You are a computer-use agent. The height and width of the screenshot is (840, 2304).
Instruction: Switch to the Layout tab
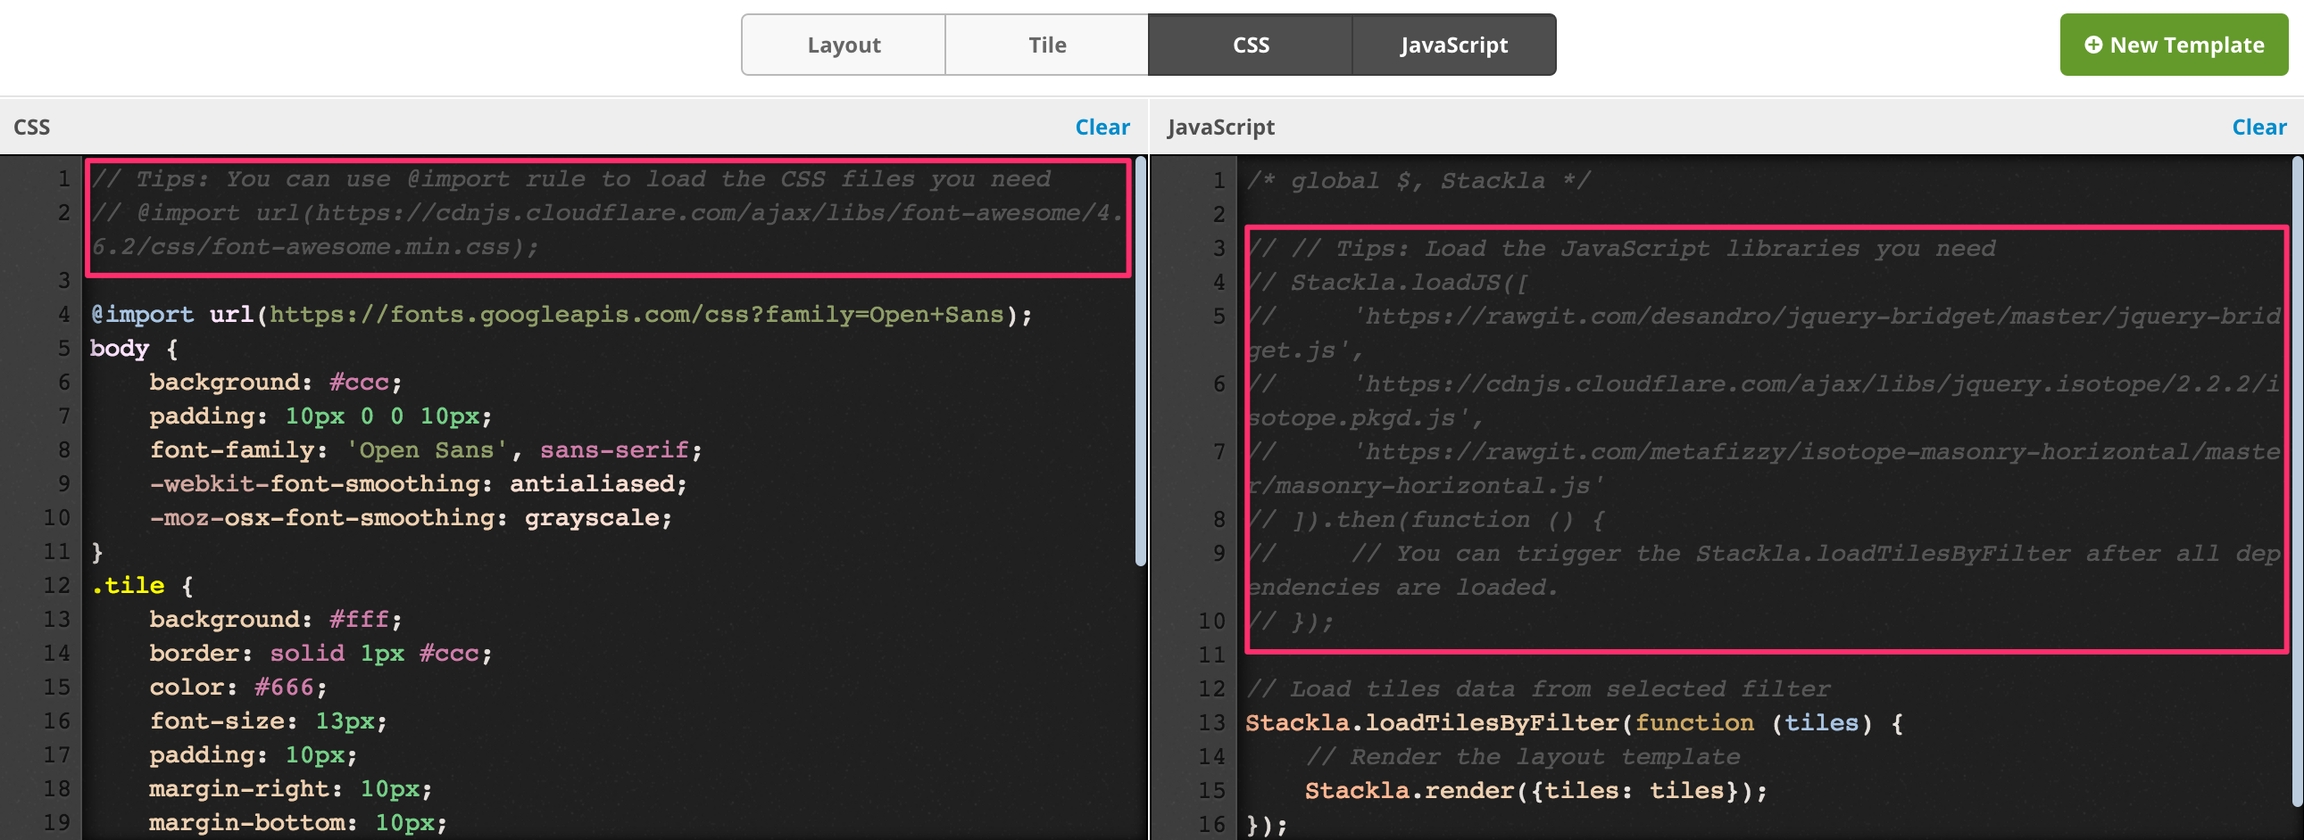[843, 45]
